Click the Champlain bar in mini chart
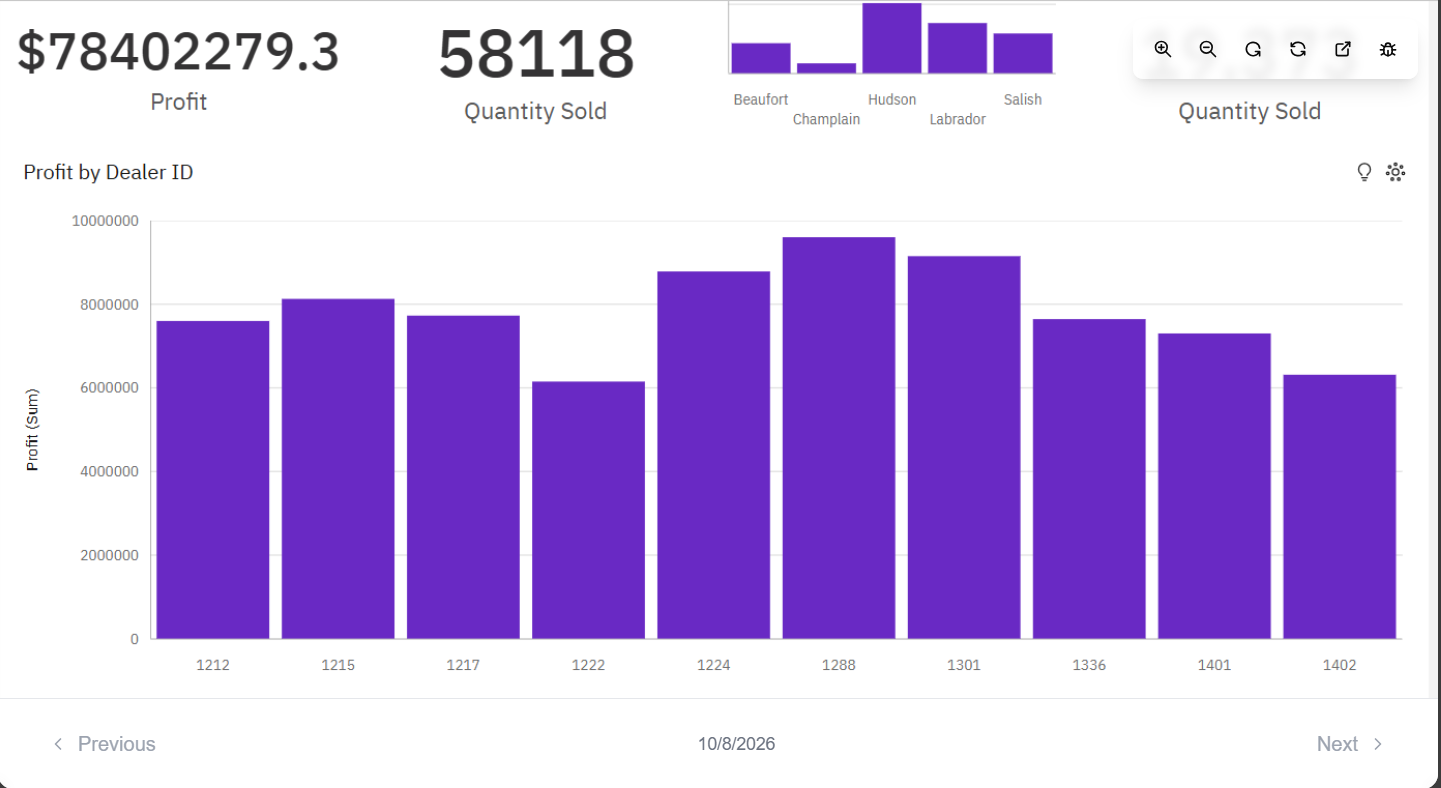Screen dimensions: 1441x788 coord(827,68)
